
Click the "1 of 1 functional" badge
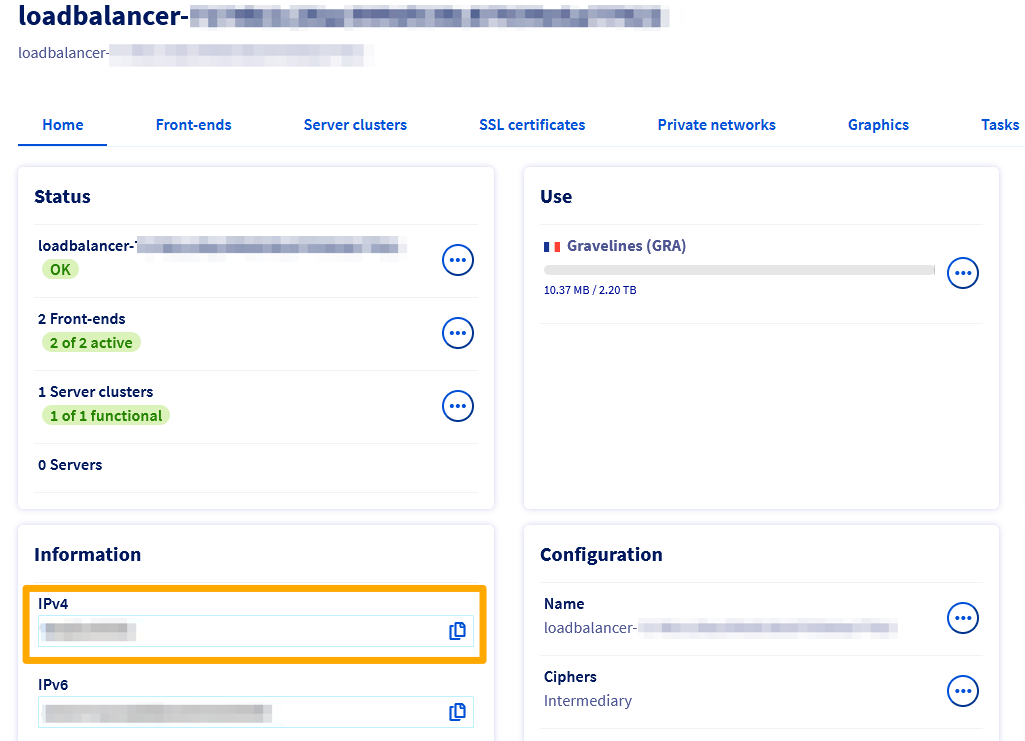[x=105, y=415]
